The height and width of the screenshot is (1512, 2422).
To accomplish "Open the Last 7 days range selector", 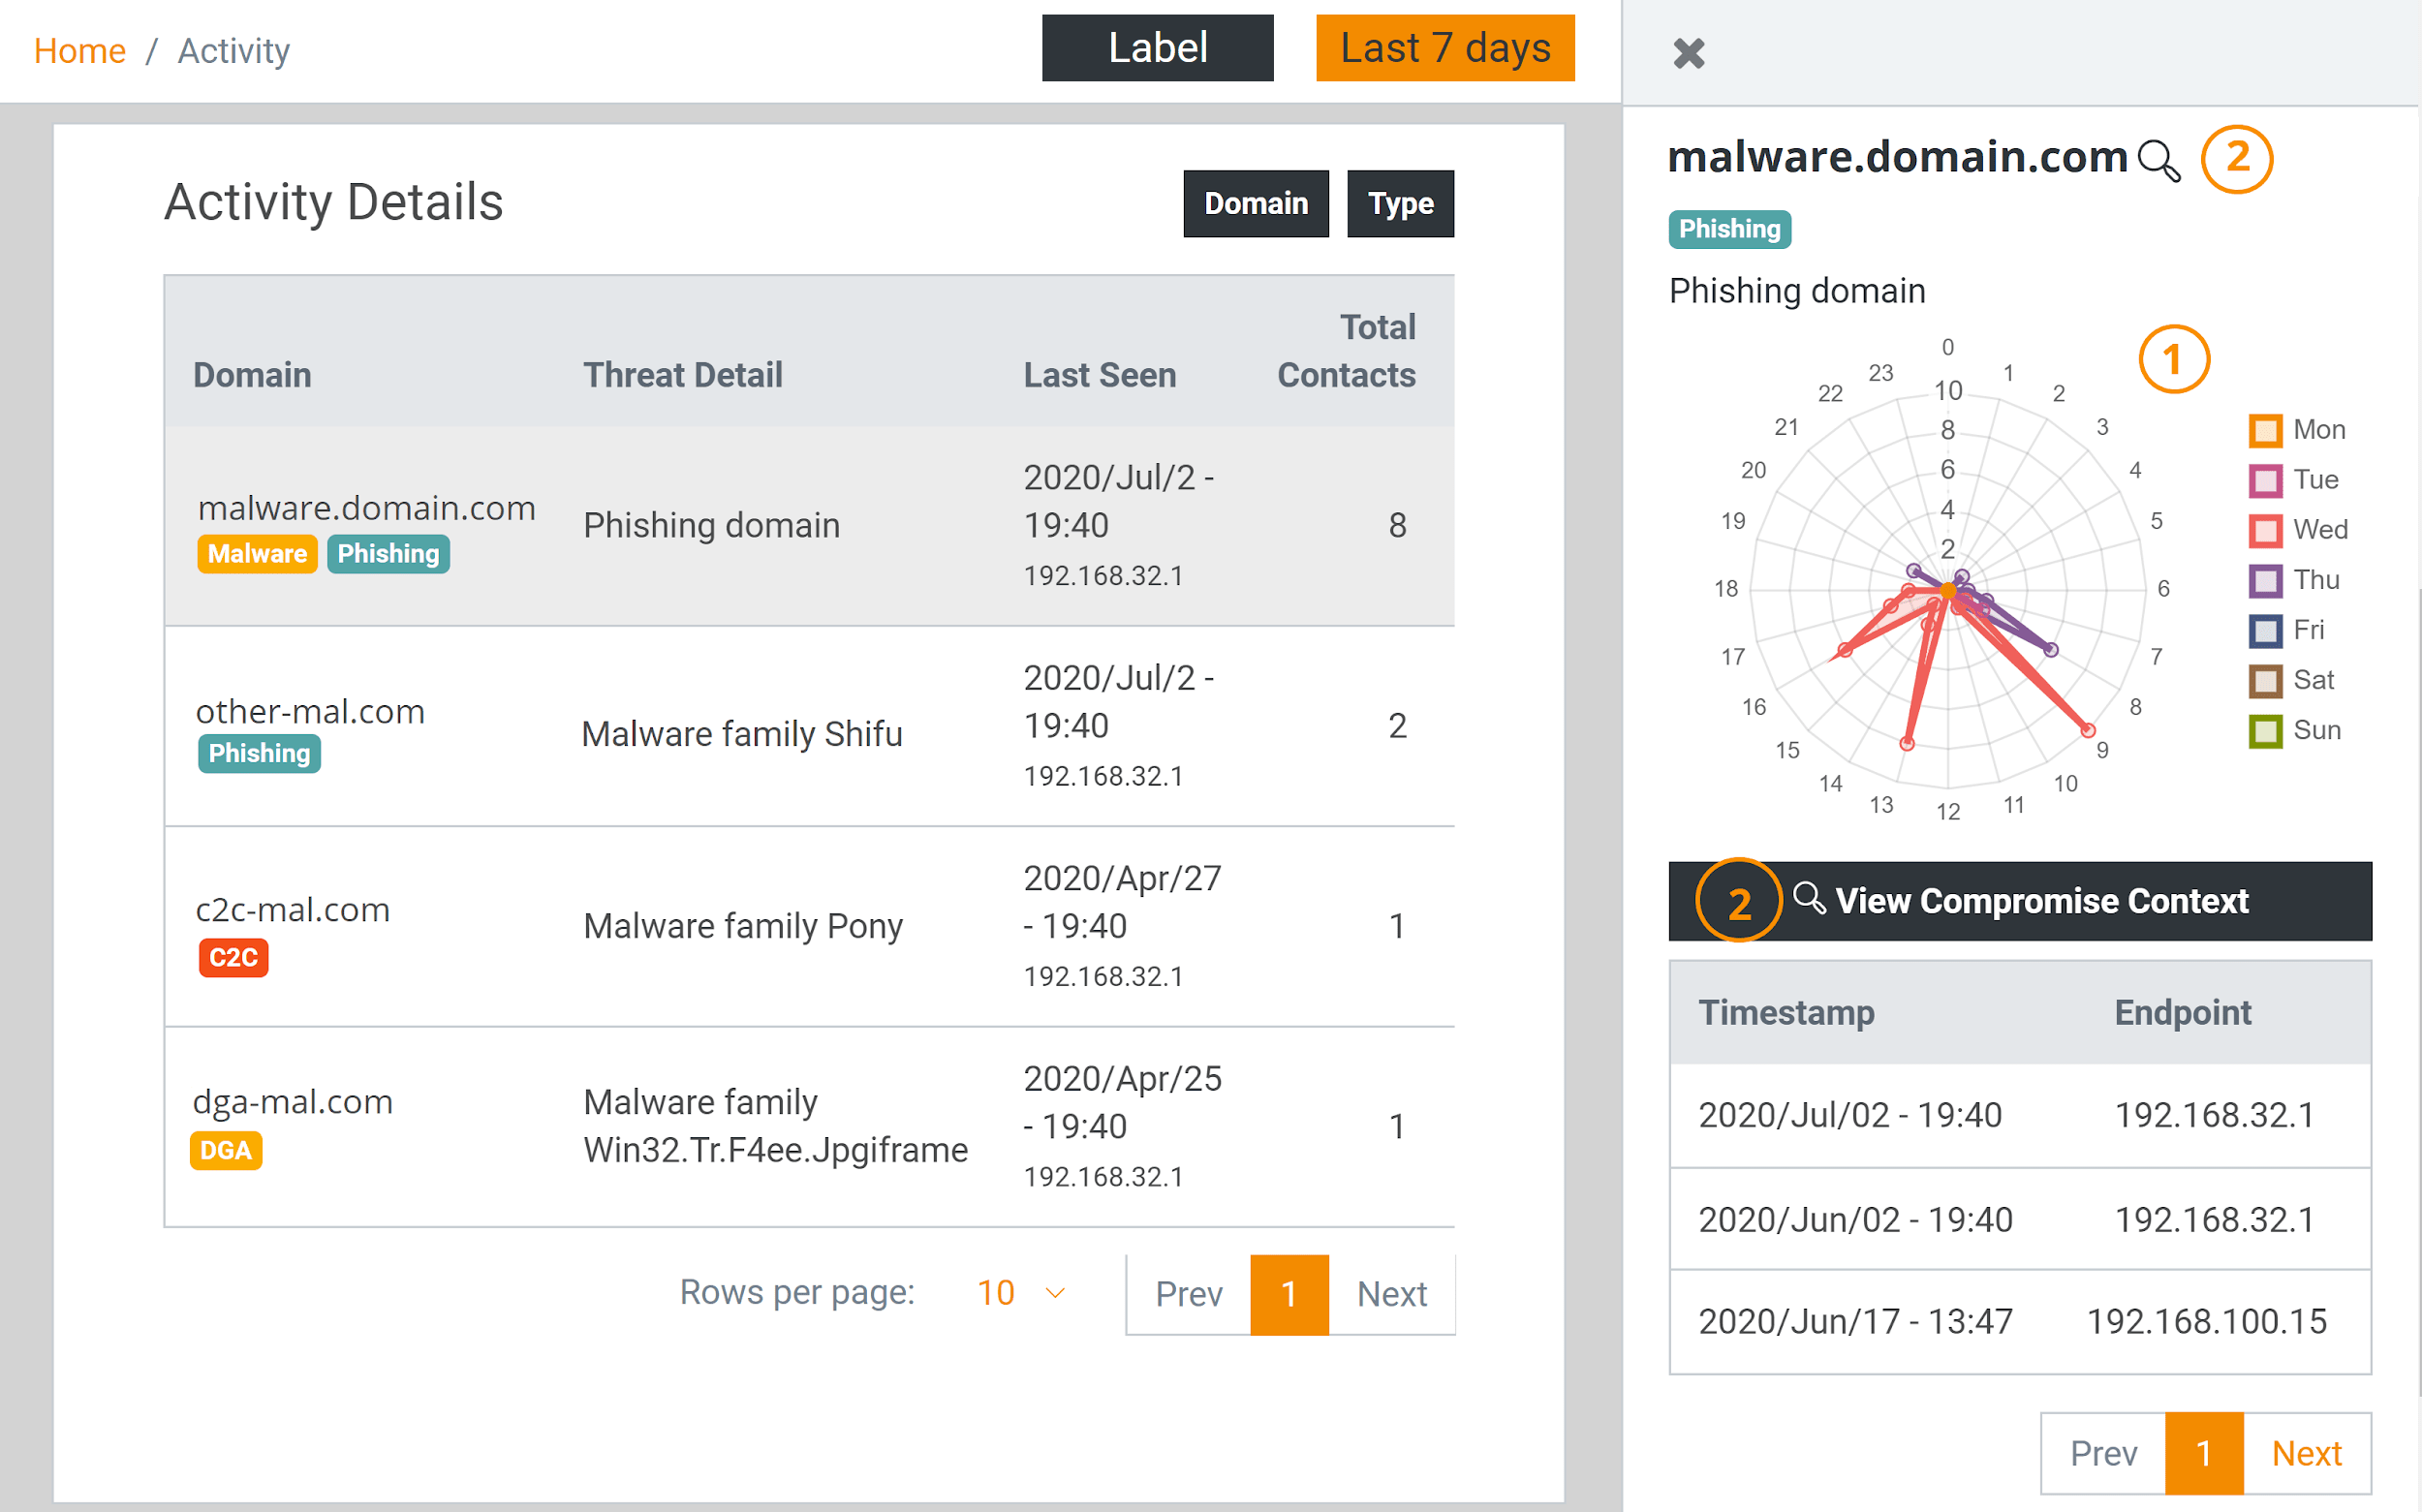I will [1444, 48].
